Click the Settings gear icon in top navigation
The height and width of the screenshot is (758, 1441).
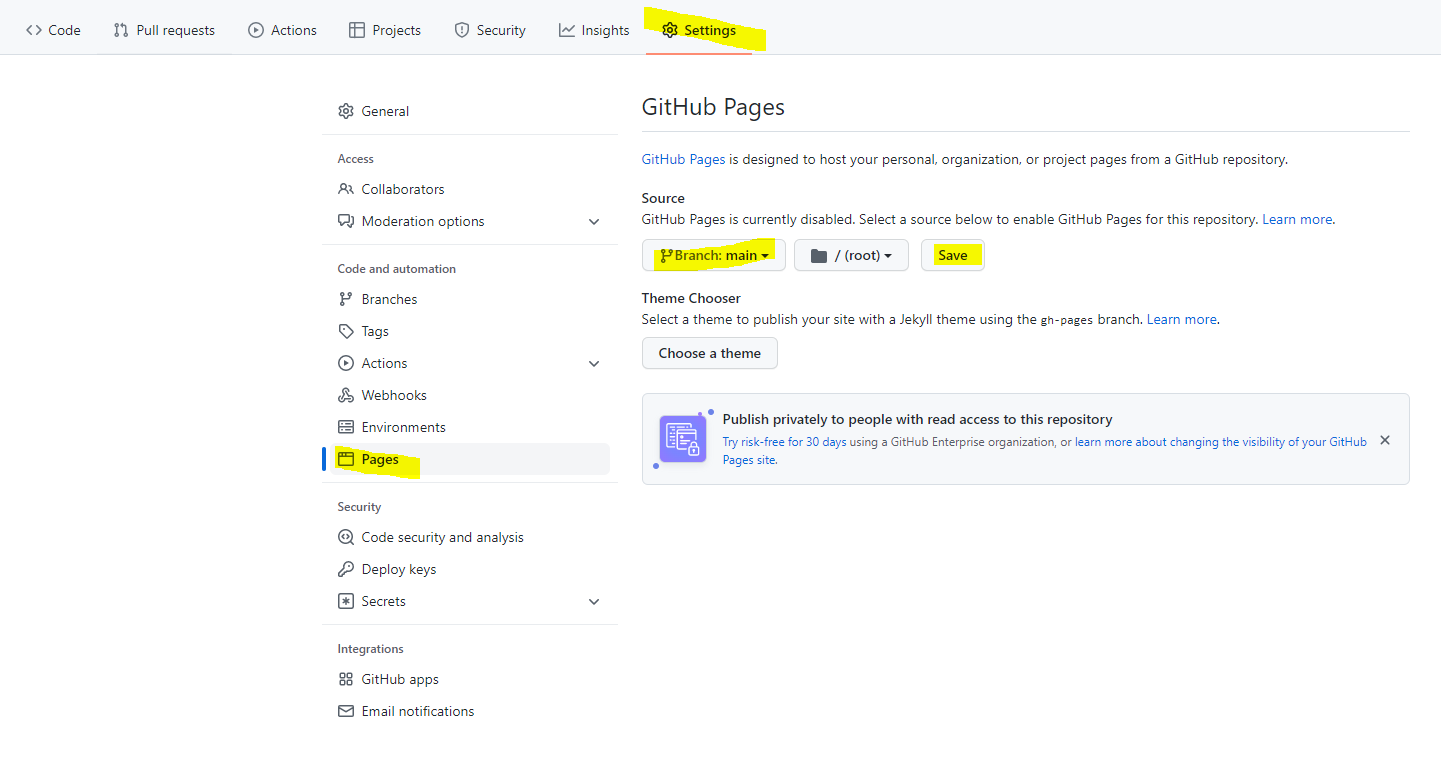[x=670, y=30]
